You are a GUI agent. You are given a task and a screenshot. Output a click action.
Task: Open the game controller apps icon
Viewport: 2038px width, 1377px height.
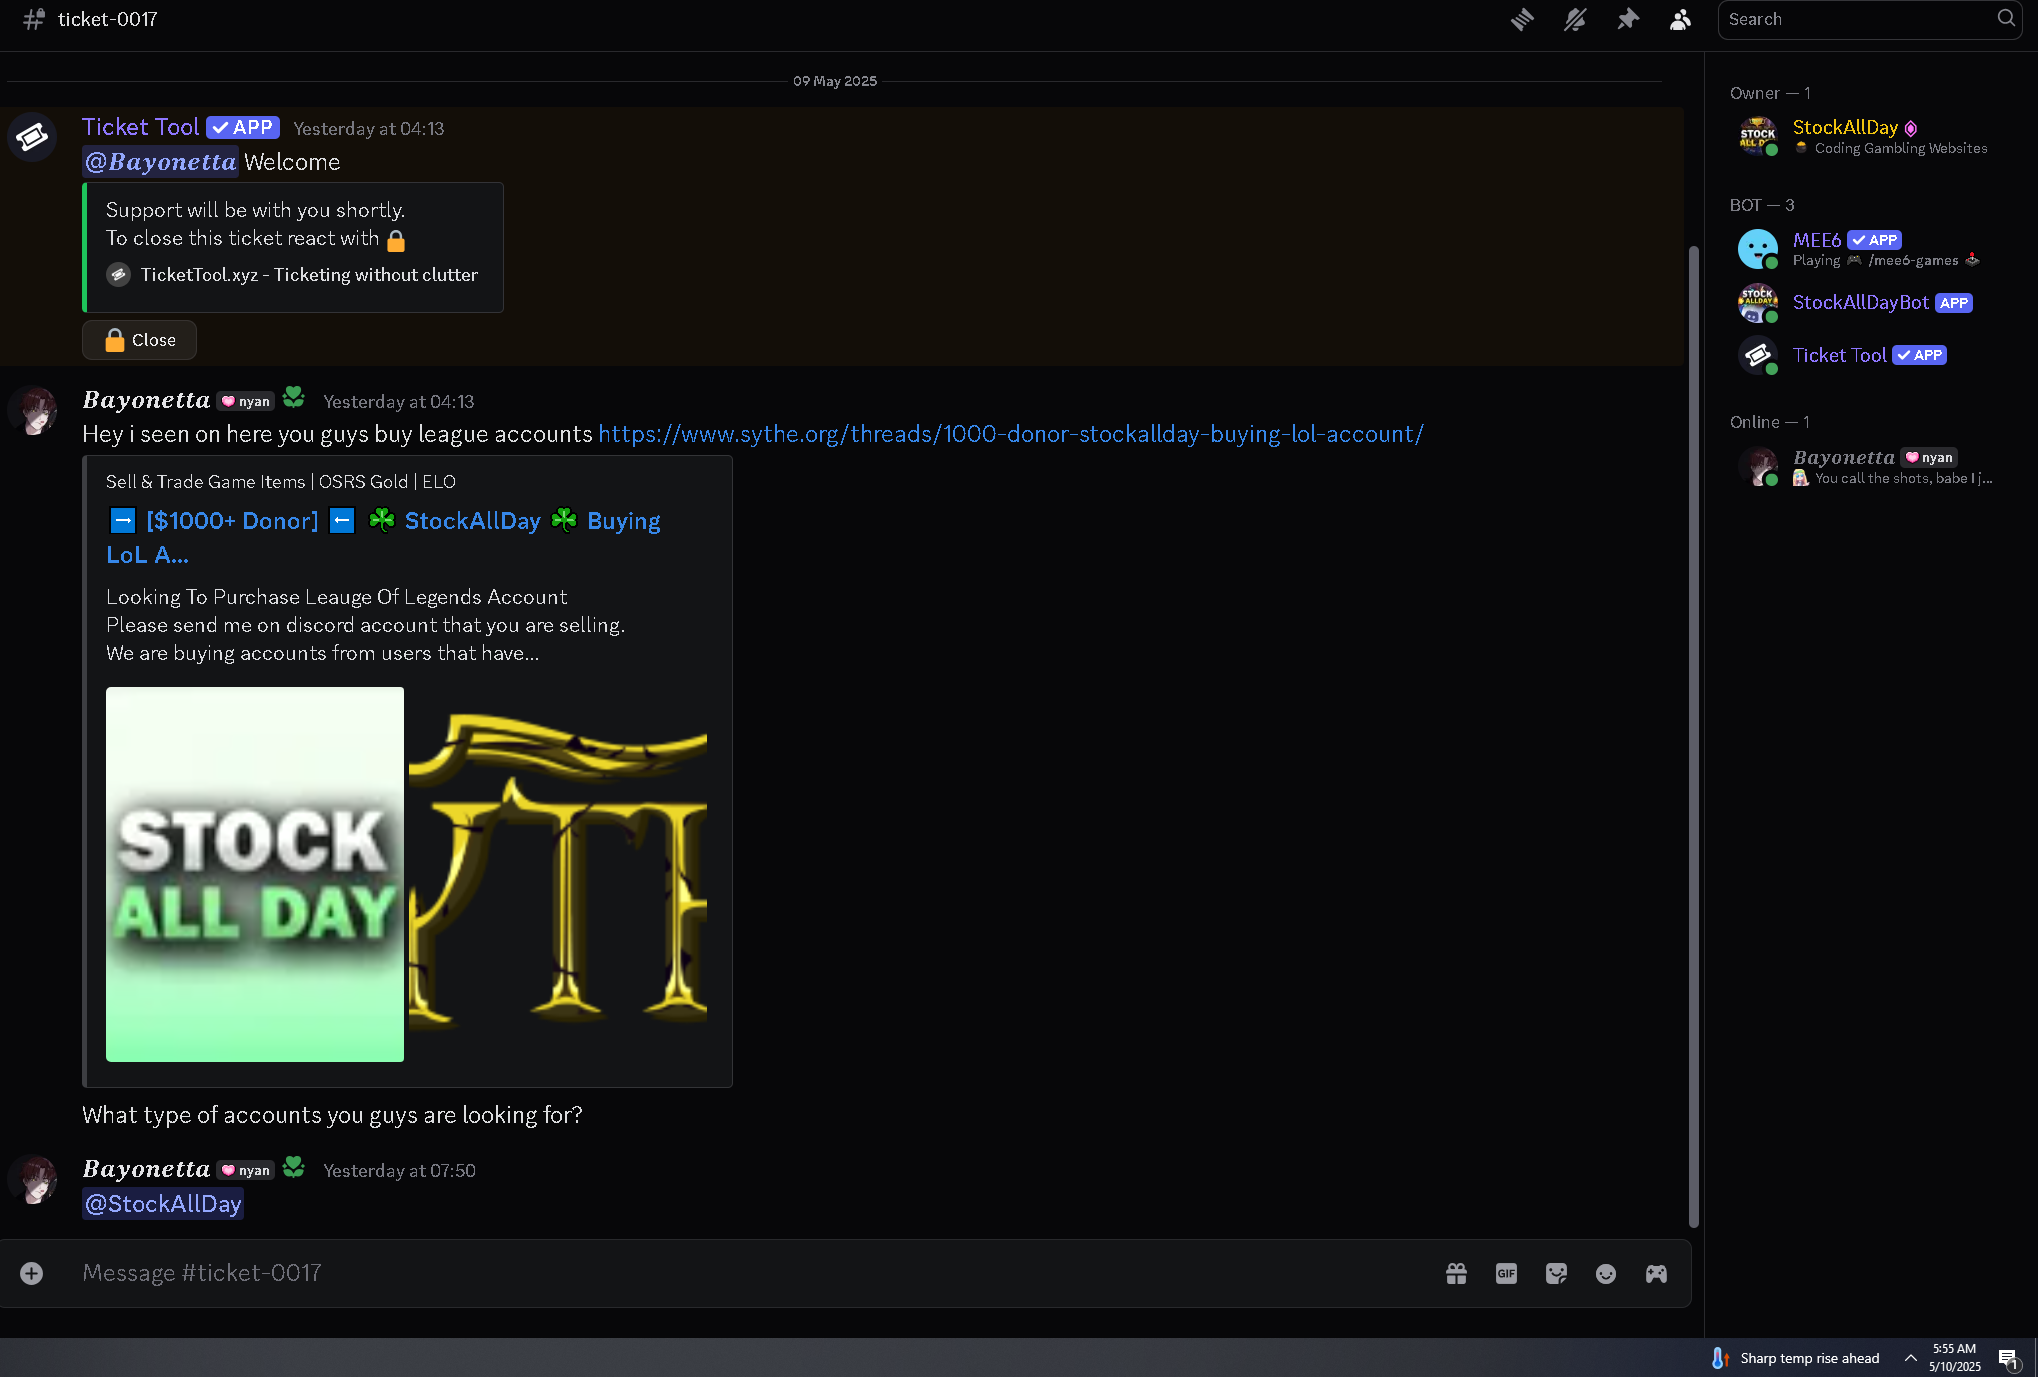click(1656, 1273)
